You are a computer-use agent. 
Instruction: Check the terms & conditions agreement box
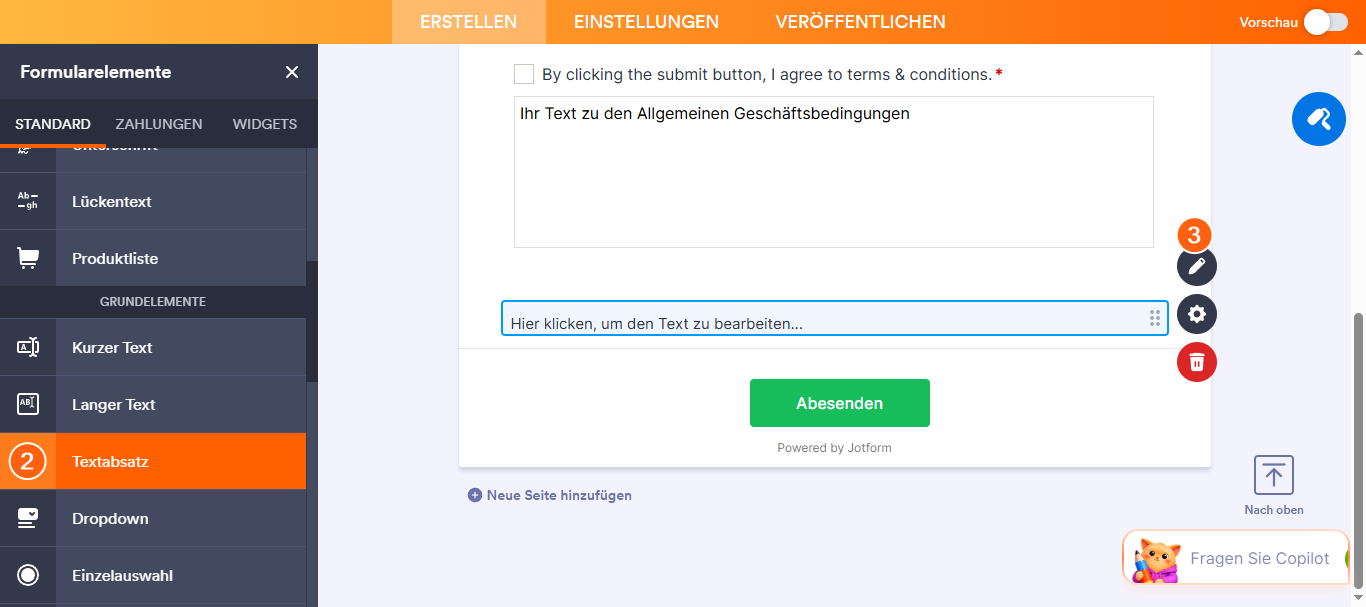tap(524, 74)
